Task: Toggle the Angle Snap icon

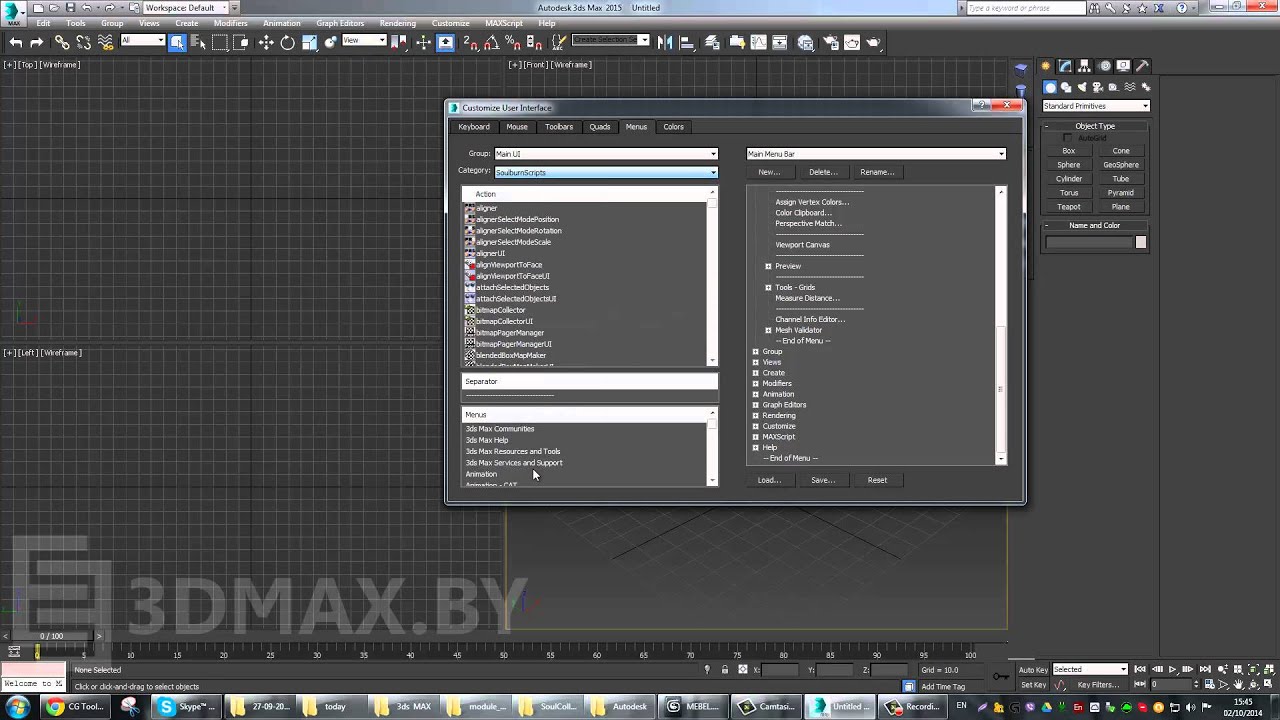Action: [491, 42]
